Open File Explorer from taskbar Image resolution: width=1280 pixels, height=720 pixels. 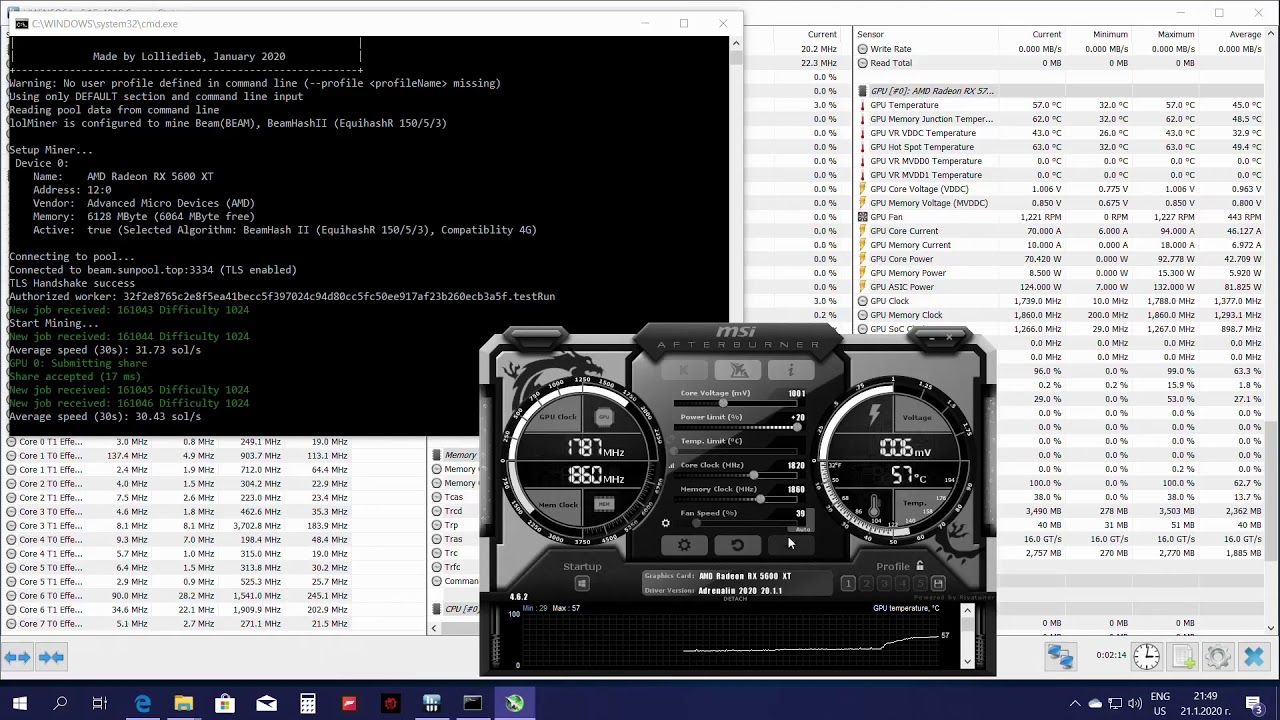(184, 704)
